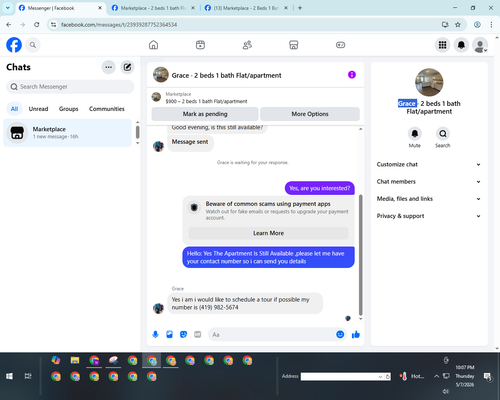Open the Friends icon in top navigation

tap(247, 45)
